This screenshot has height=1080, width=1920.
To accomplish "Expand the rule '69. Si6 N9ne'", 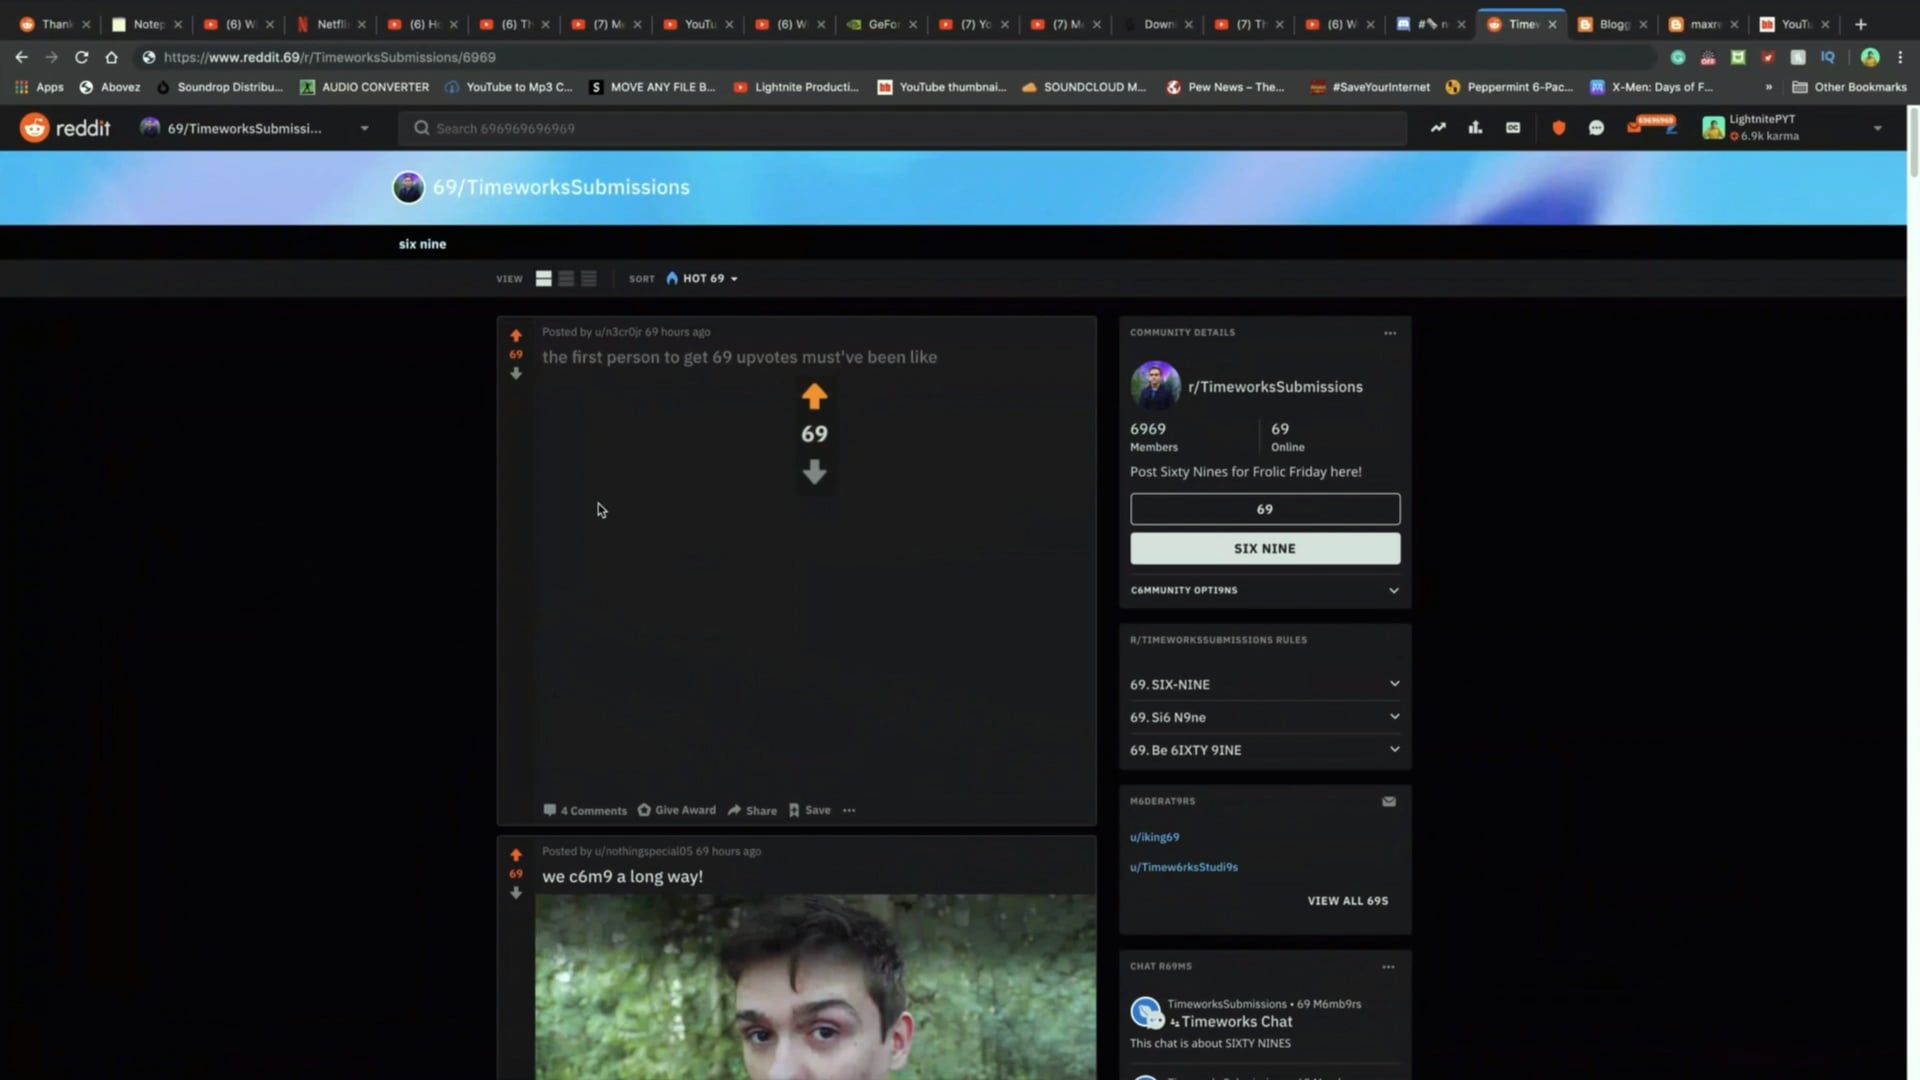I will pos(1264,717).
